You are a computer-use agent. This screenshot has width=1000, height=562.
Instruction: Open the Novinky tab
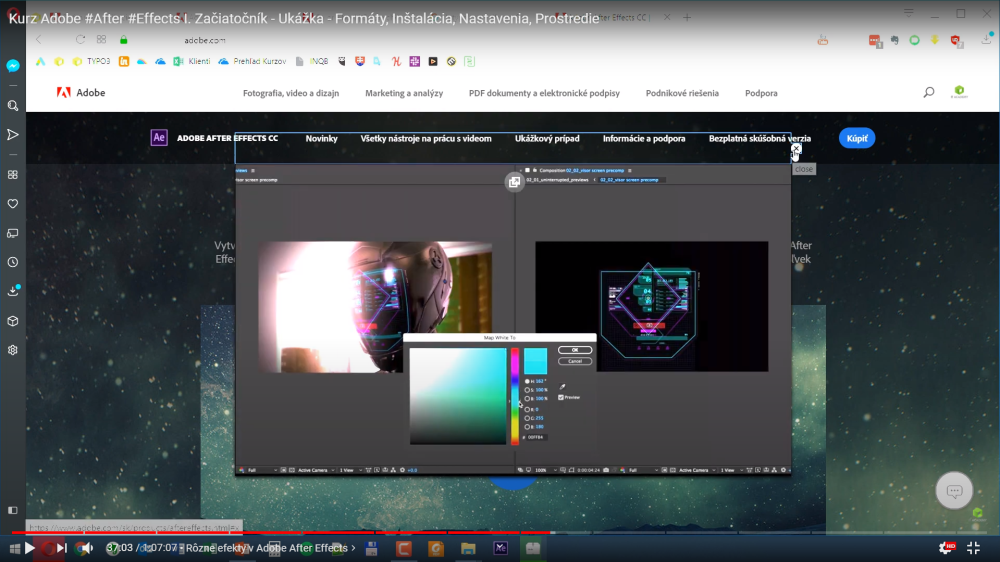pyautogui.click(x=321, y=139)
